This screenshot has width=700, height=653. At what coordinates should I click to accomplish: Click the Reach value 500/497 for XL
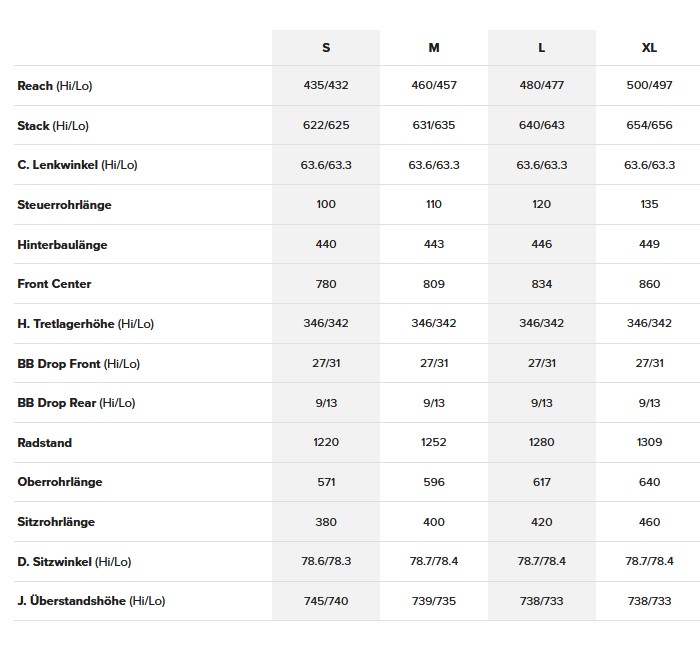[649, 86]
